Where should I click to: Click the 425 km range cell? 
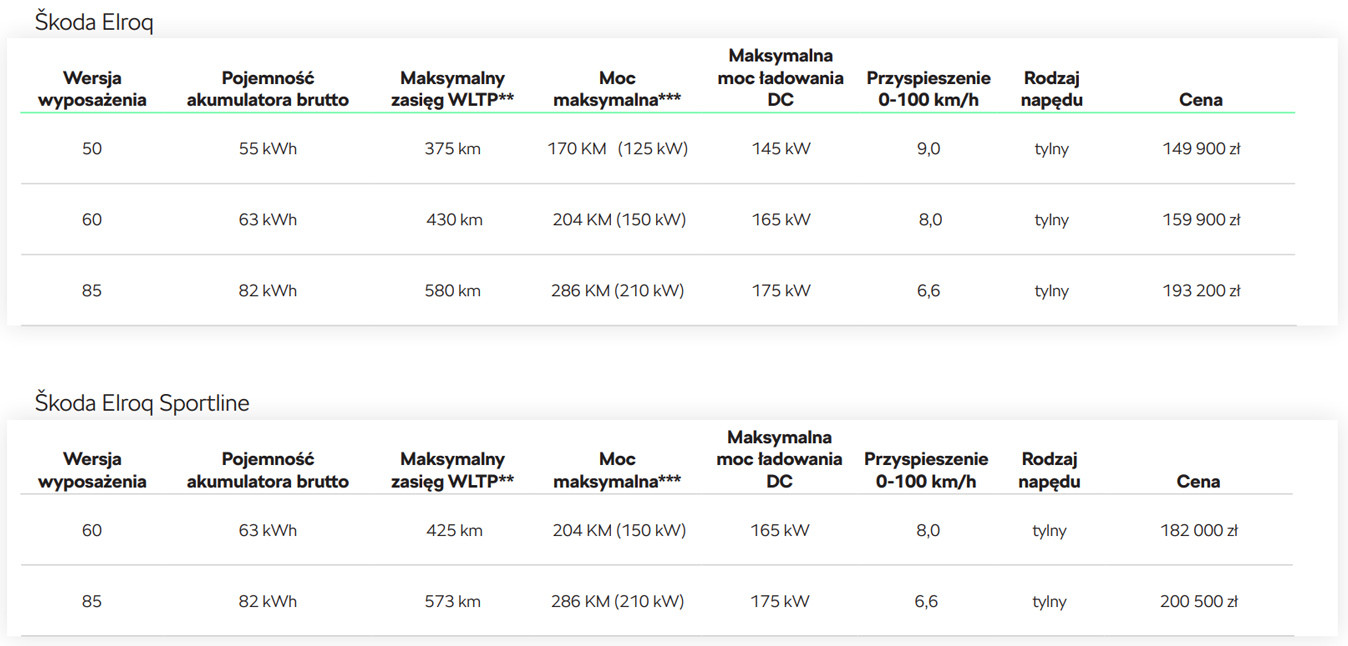coord(454,531)
